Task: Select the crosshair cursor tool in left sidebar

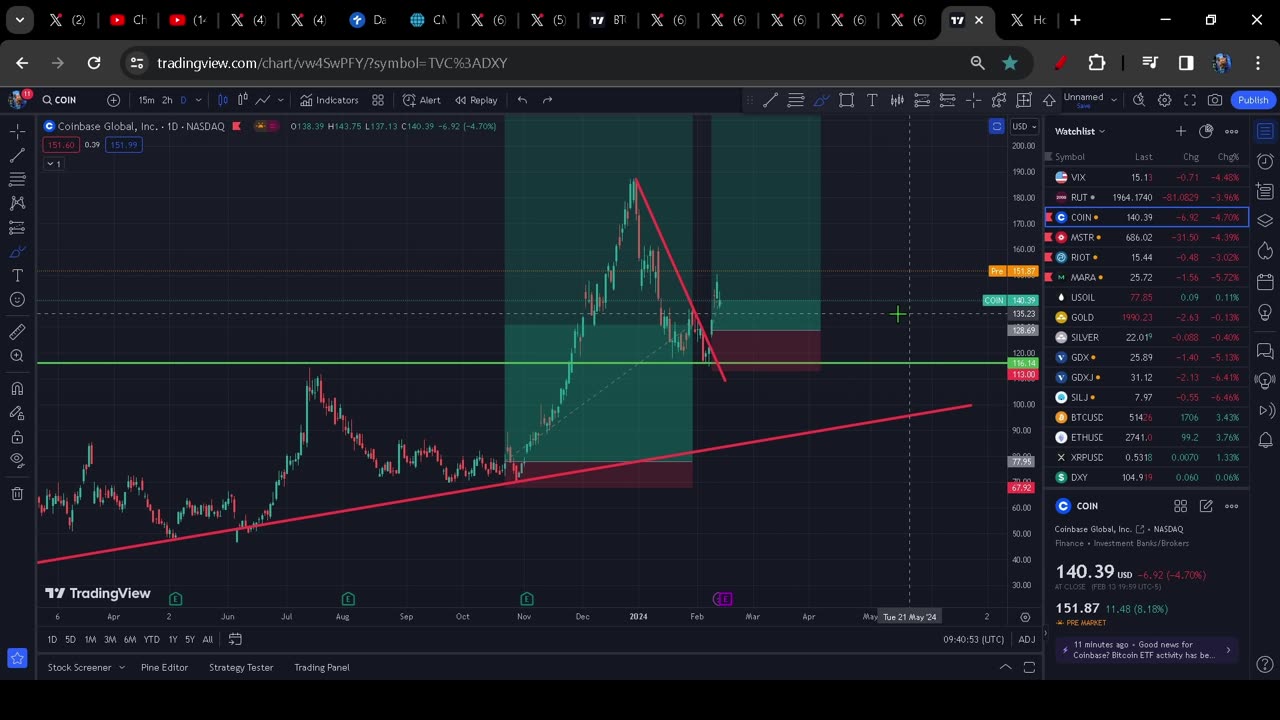Action: (17, 131)
